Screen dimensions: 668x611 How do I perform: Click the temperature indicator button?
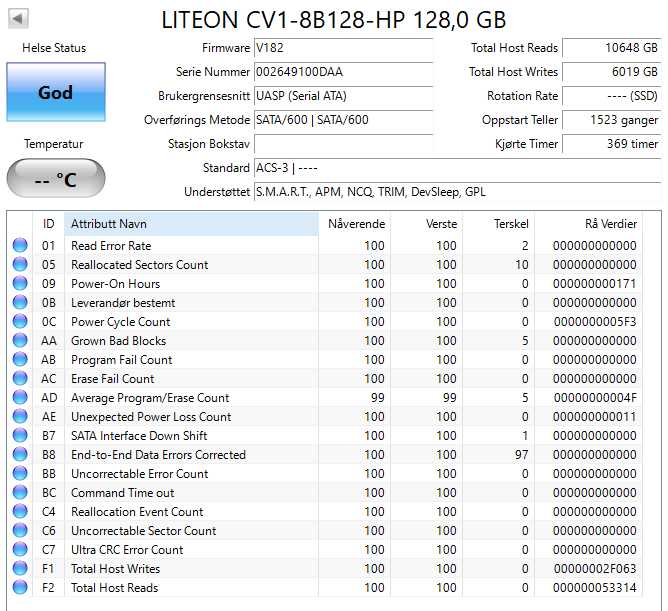(56, 178)
